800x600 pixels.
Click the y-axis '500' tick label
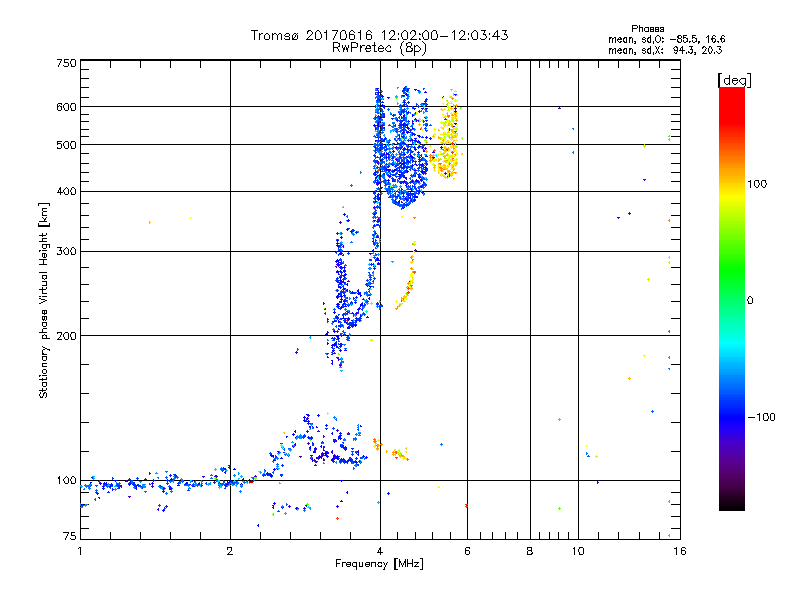click(66, 145)
